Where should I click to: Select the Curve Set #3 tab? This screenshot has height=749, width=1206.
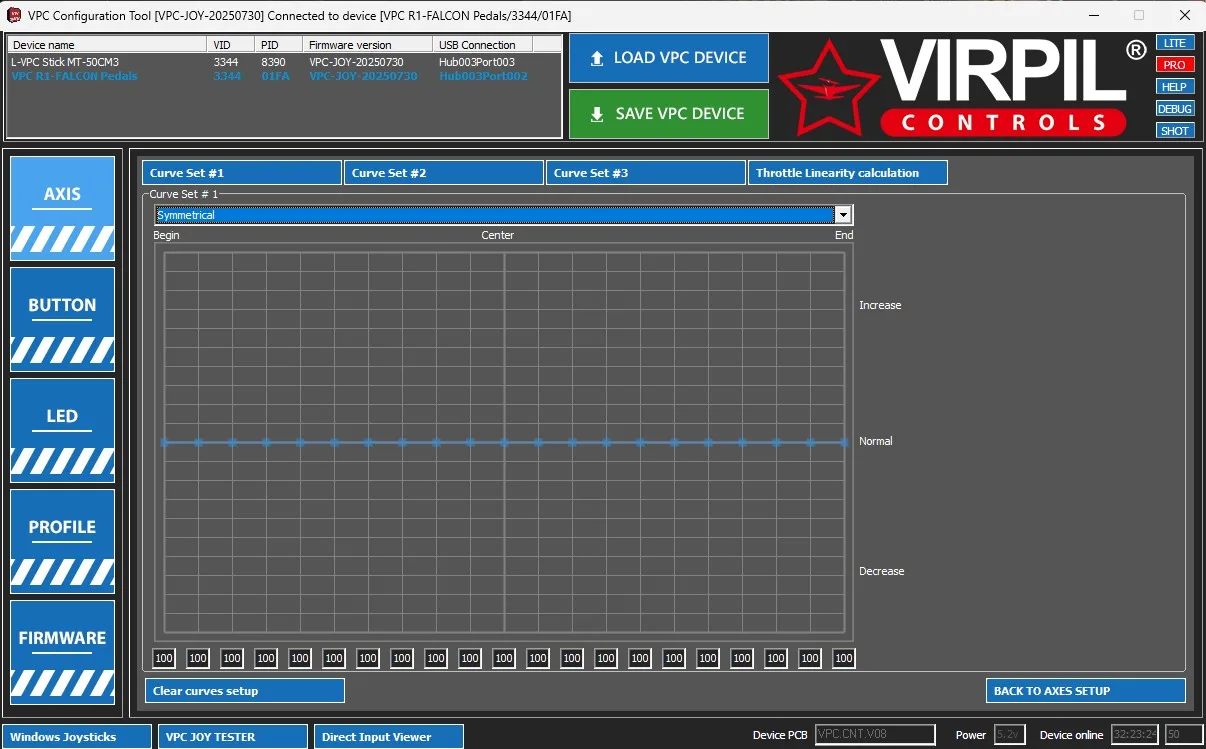click(646, 173)
